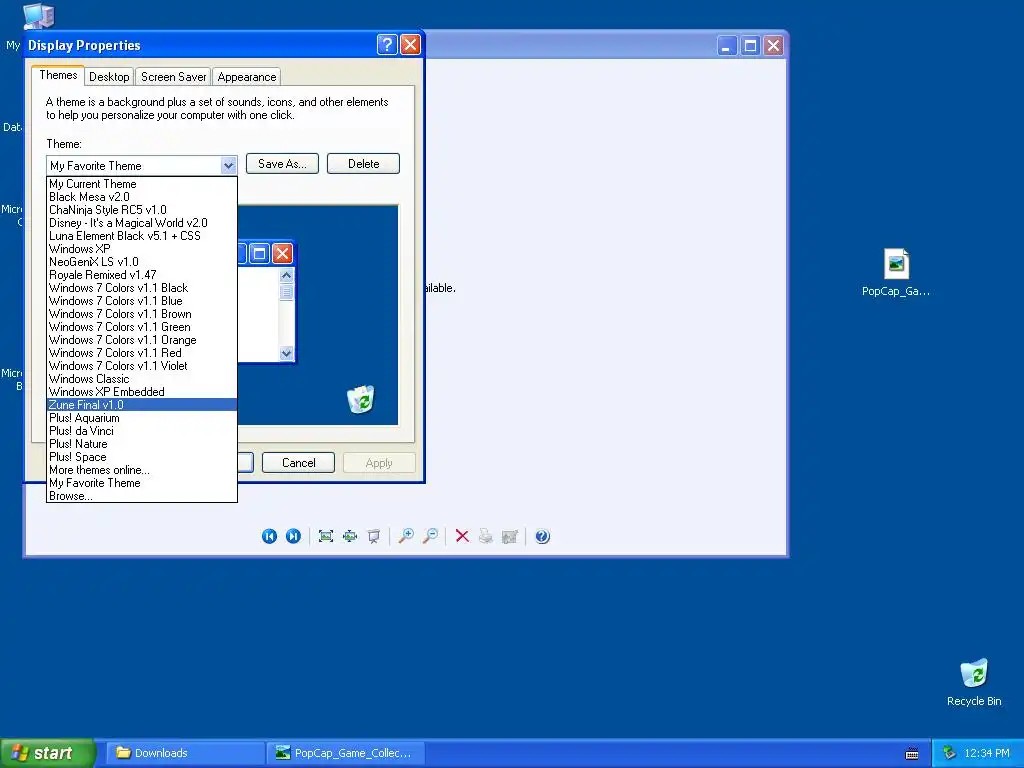The width and height of the screenshot is (1024, 768).
Task: Click Safely Remove Hardware tray icon
Action: point(950,753)
